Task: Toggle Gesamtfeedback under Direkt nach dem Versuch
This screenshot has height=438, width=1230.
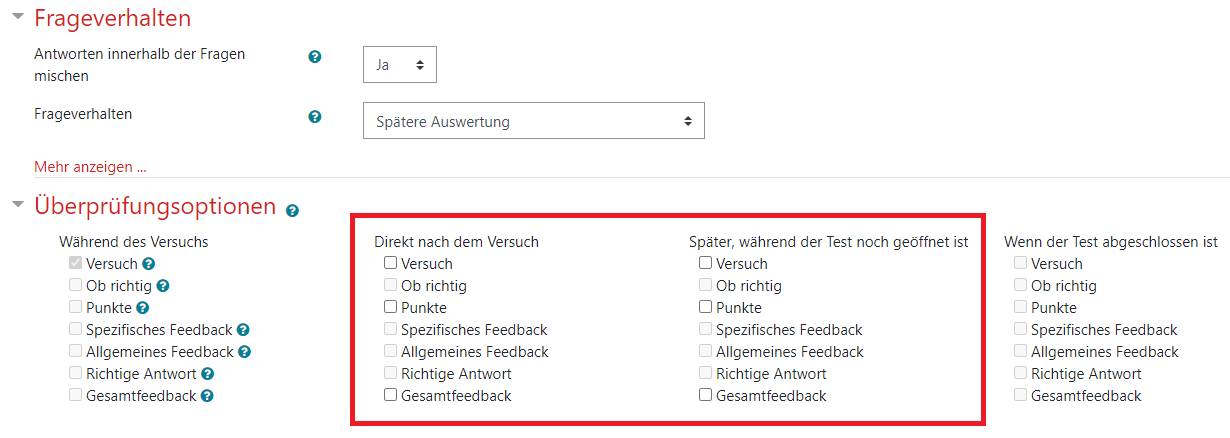Action: click(390, 395)
